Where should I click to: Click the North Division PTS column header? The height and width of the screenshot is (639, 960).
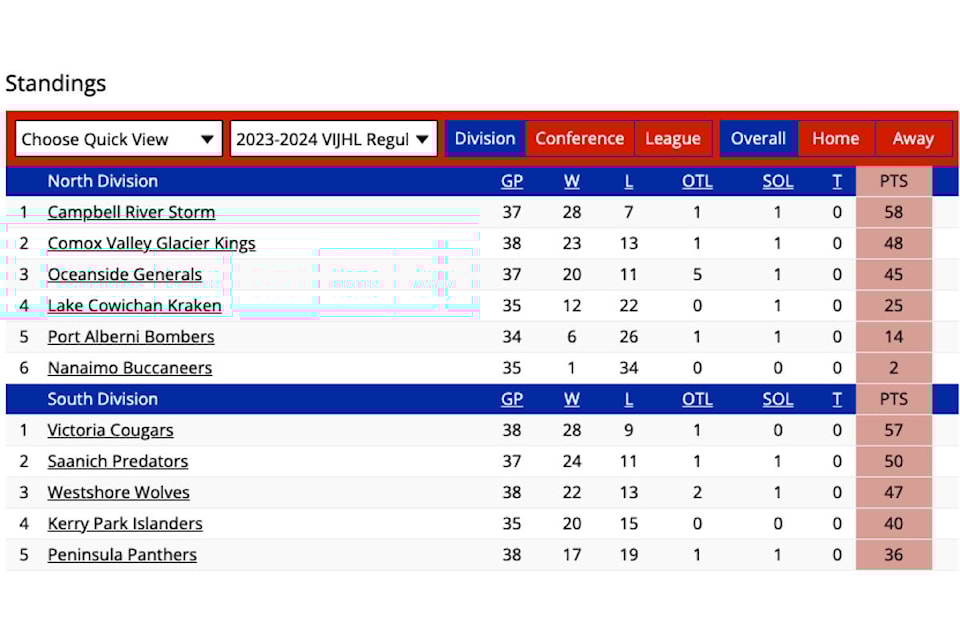coord(894,181)
